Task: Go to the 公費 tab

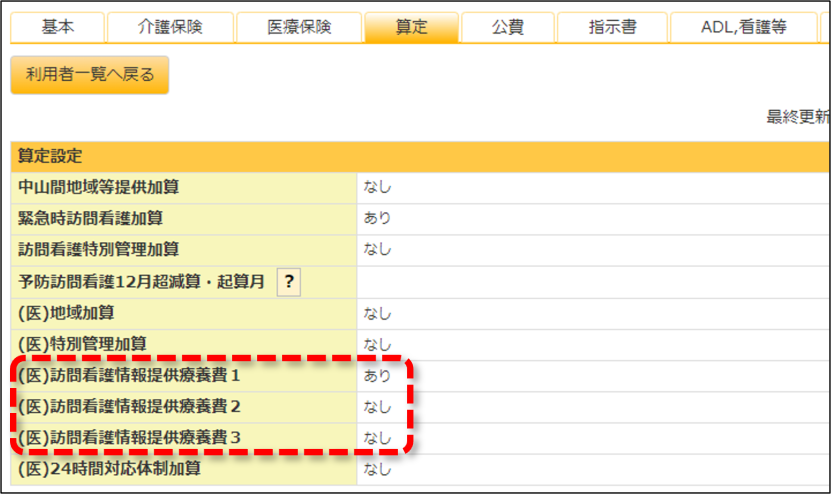Action: click(x=508, y=27)
